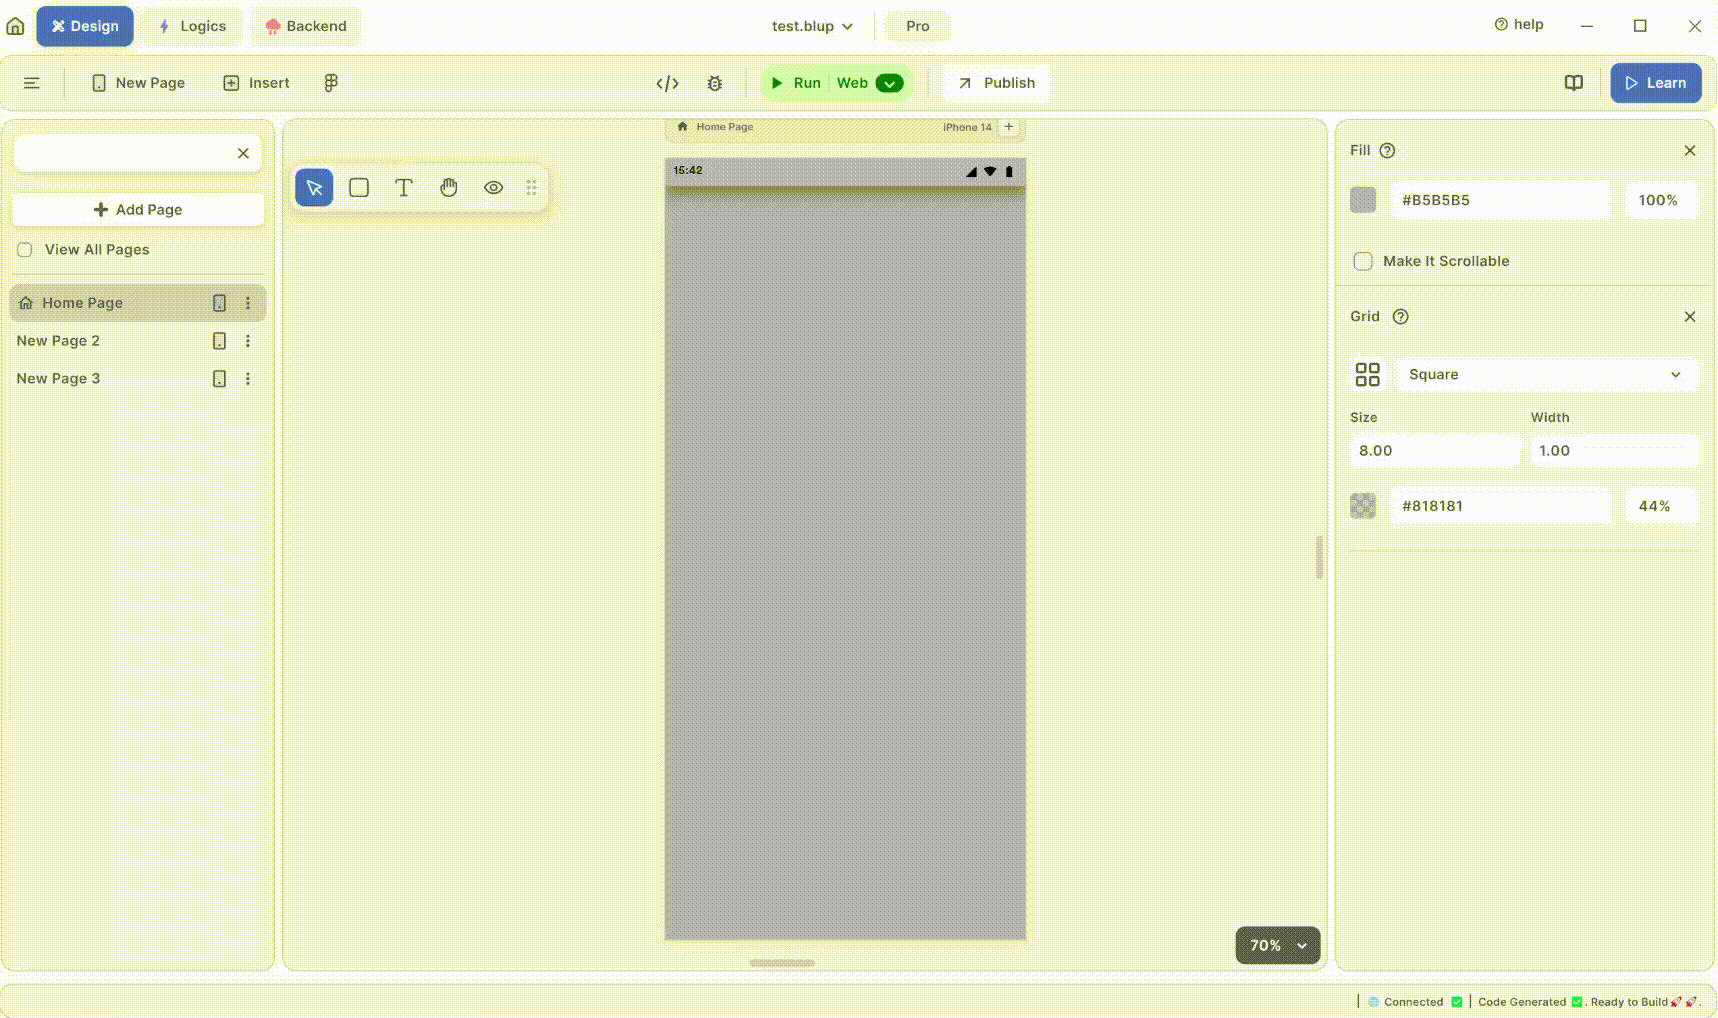Open the Square grid type dropdown
This screenshot has height=1018, width=1718.
tap(1545, 375)
